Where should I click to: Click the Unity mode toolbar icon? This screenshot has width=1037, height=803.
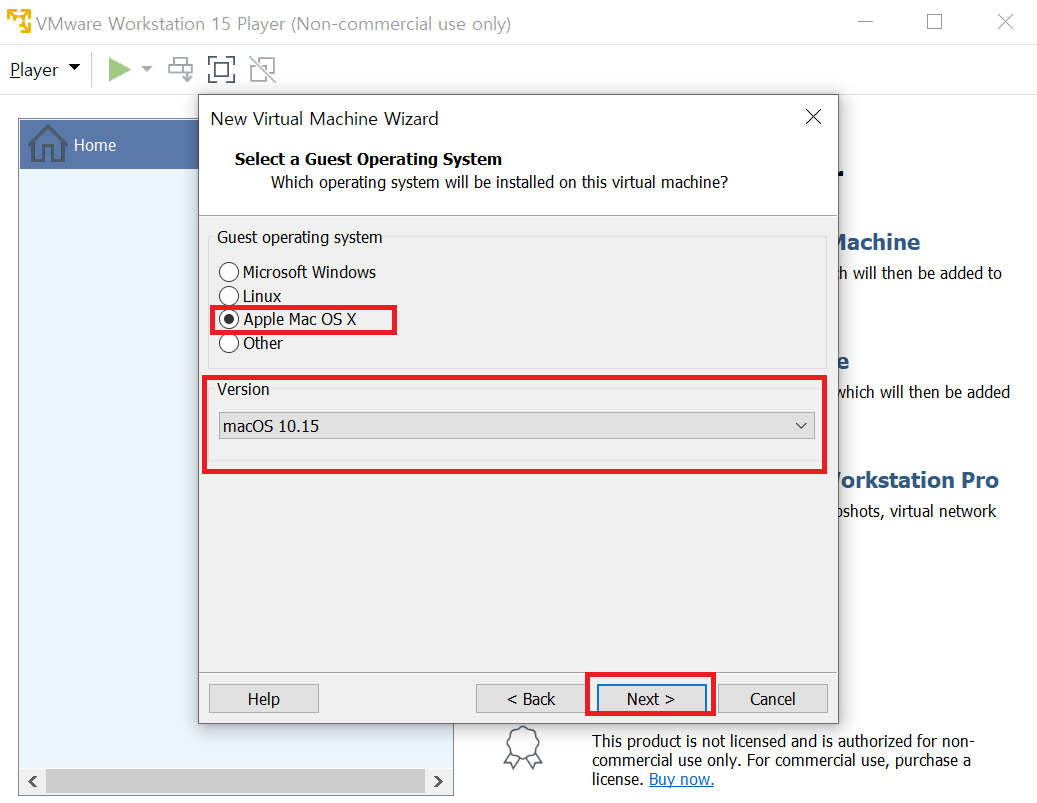click(262, 69)
